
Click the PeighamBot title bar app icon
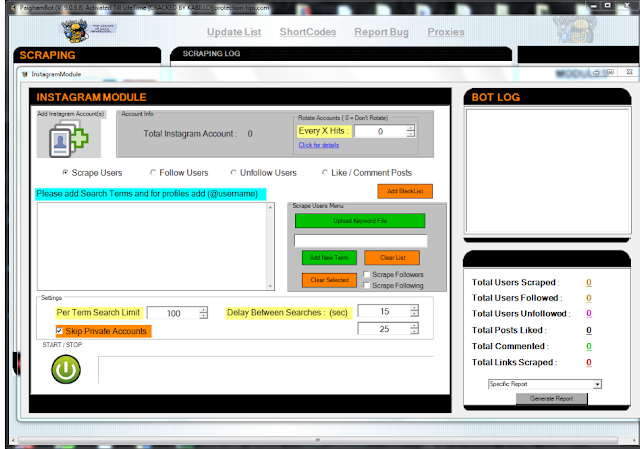(x=13, y=8)
